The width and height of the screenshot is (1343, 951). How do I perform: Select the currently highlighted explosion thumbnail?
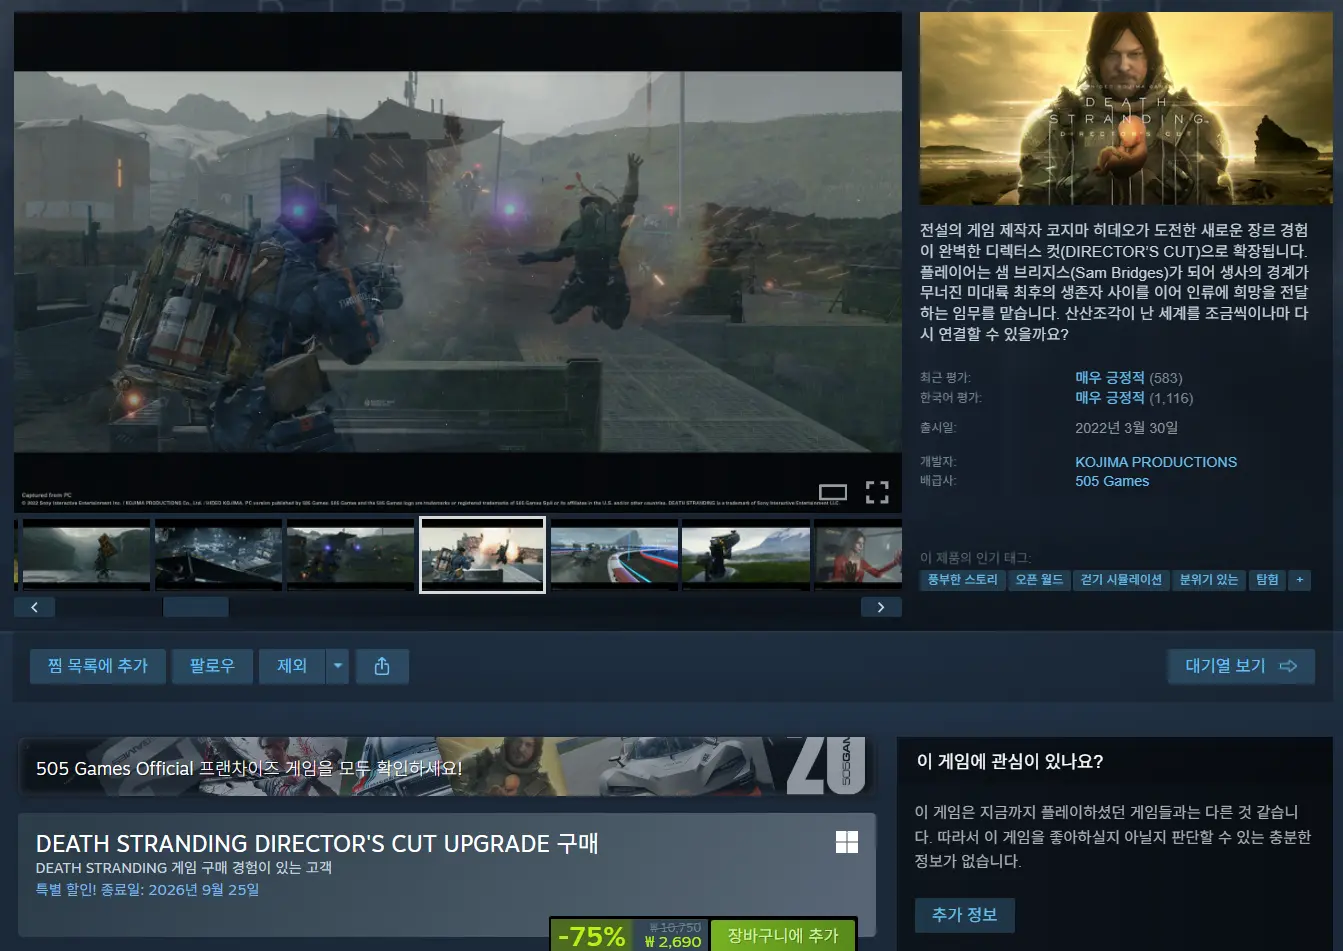(x=482, y=554)
